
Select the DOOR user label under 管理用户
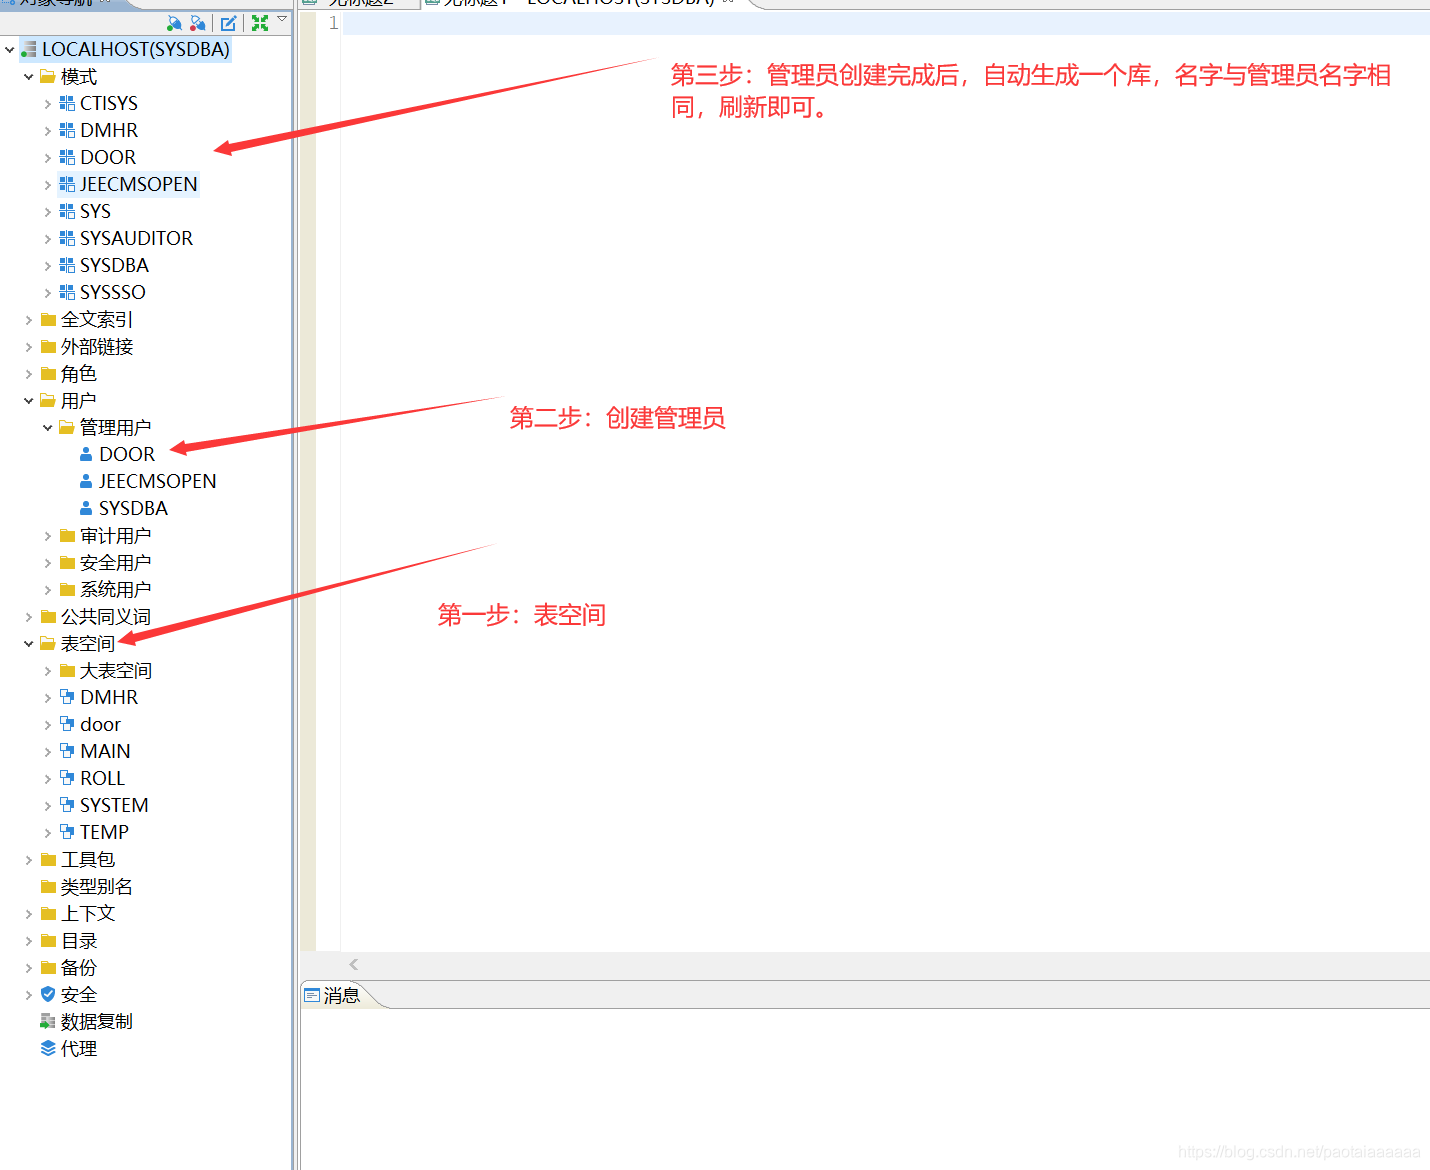(127, 454)
